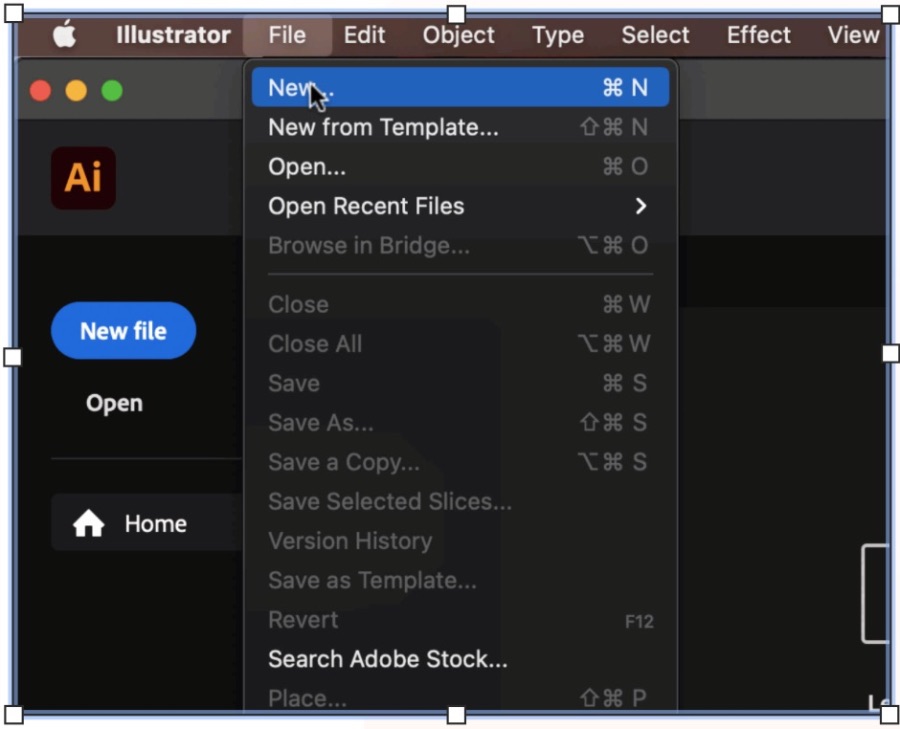Close the File menu in menu bar
The image size is (900, 729).
(x=287, y=35)
